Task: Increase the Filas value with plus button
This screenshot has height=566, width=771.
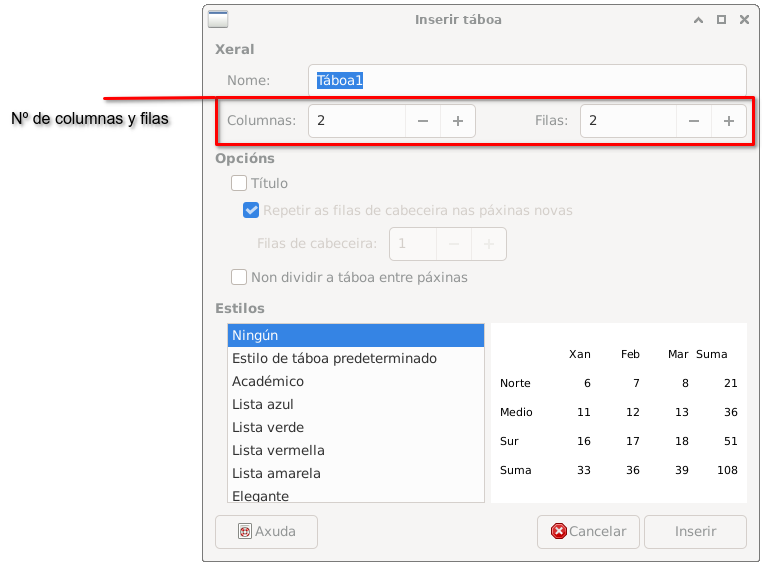Action: pos(729,121)
